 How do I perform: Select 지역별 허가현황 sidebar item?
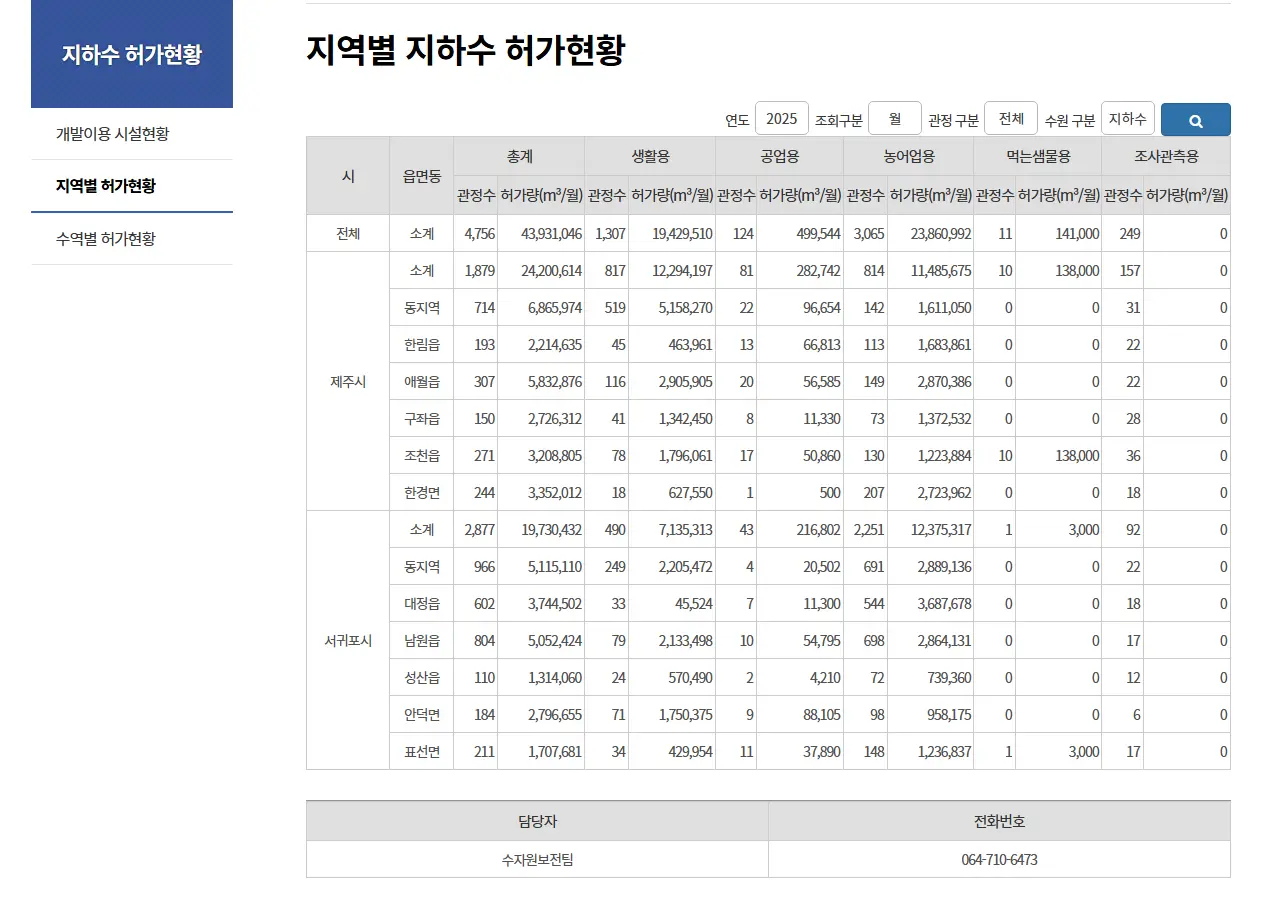click(132, 186)
